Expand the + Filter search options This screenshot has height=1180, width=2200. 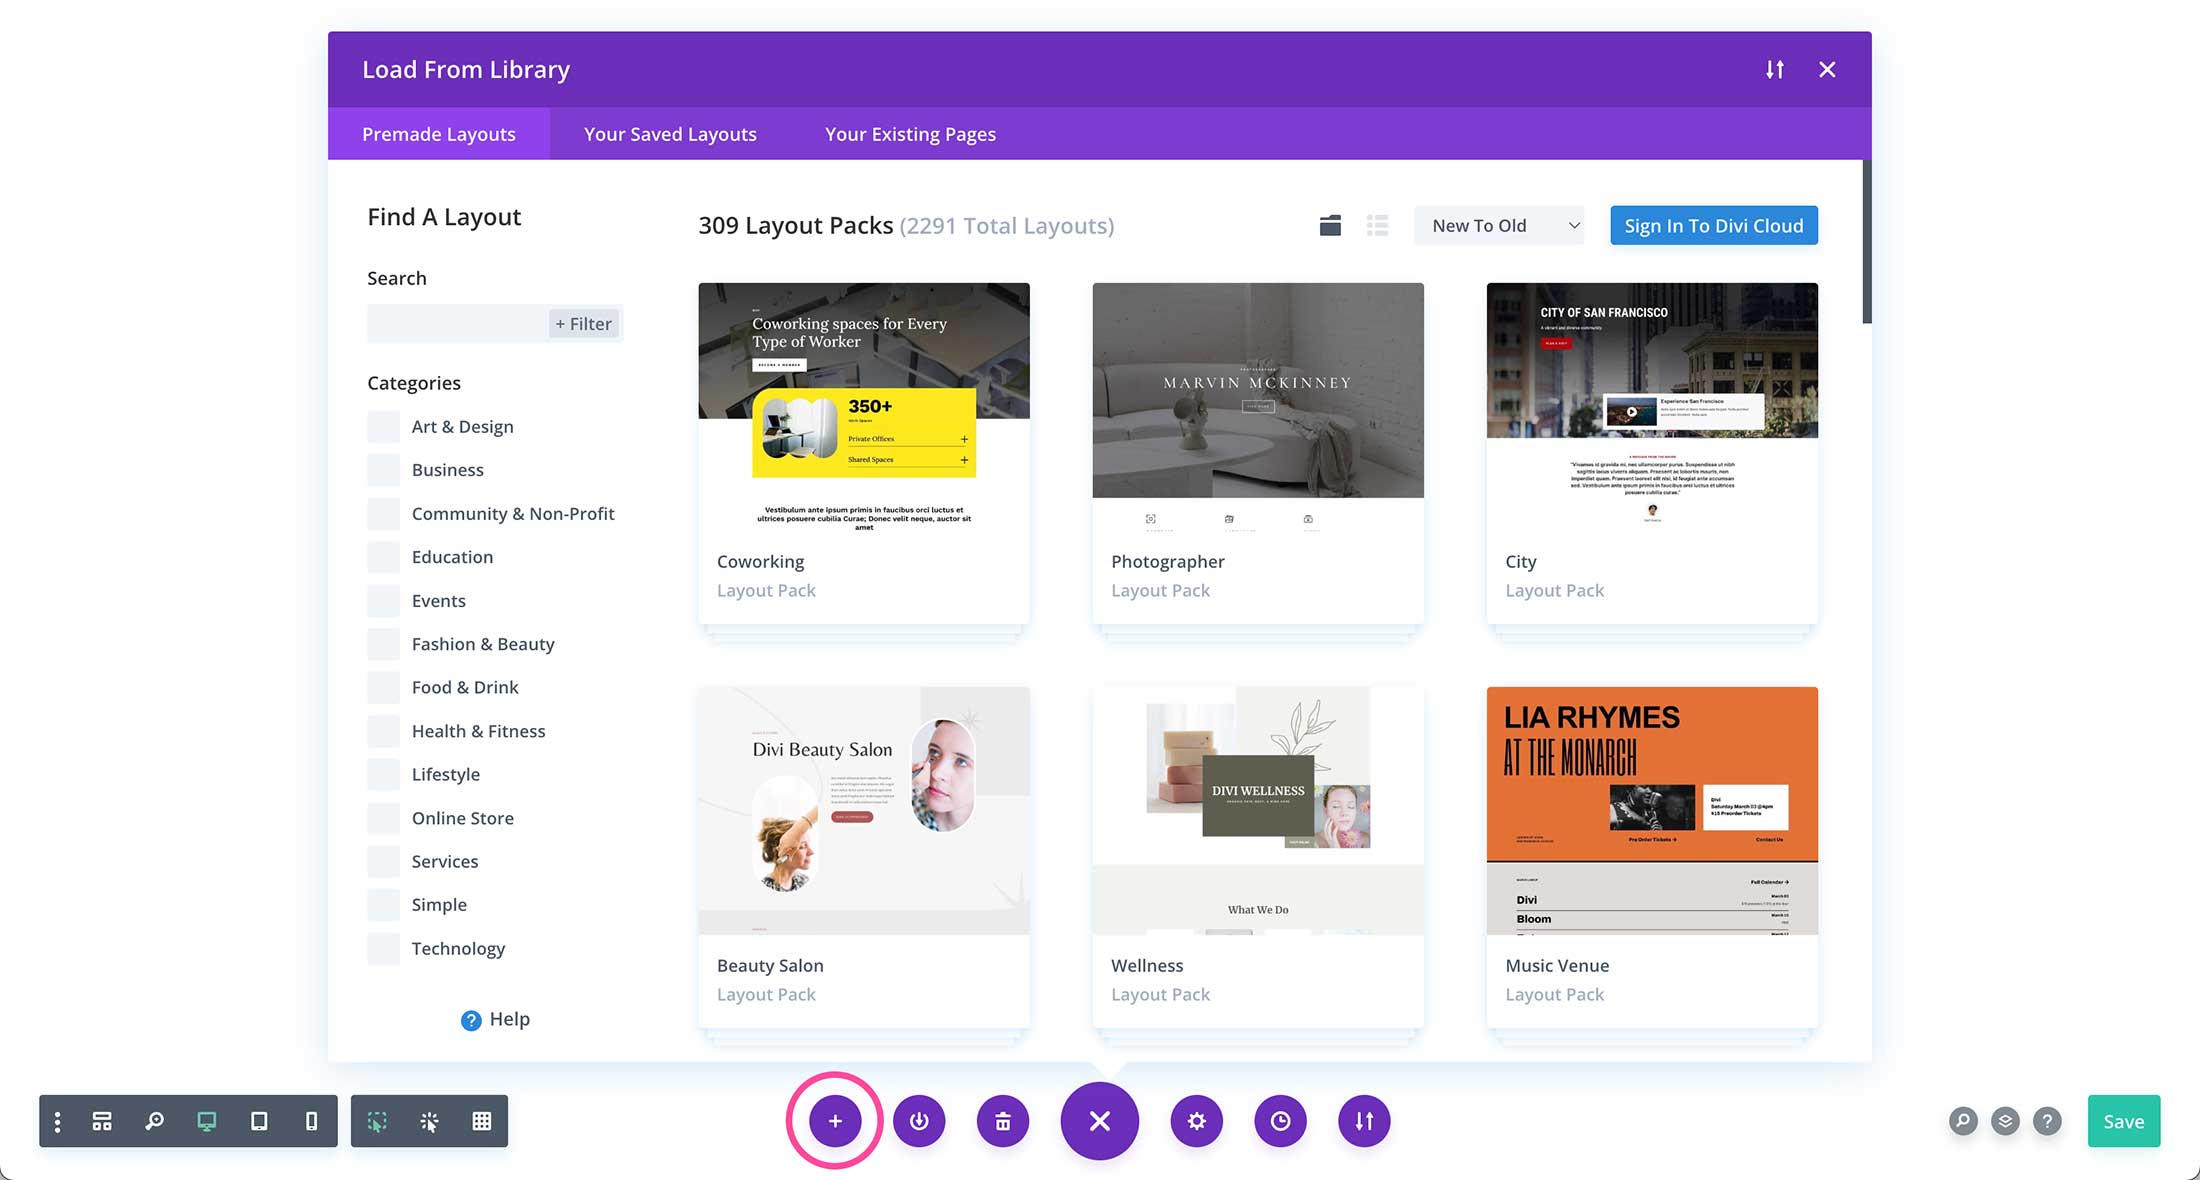pos(584,324)
